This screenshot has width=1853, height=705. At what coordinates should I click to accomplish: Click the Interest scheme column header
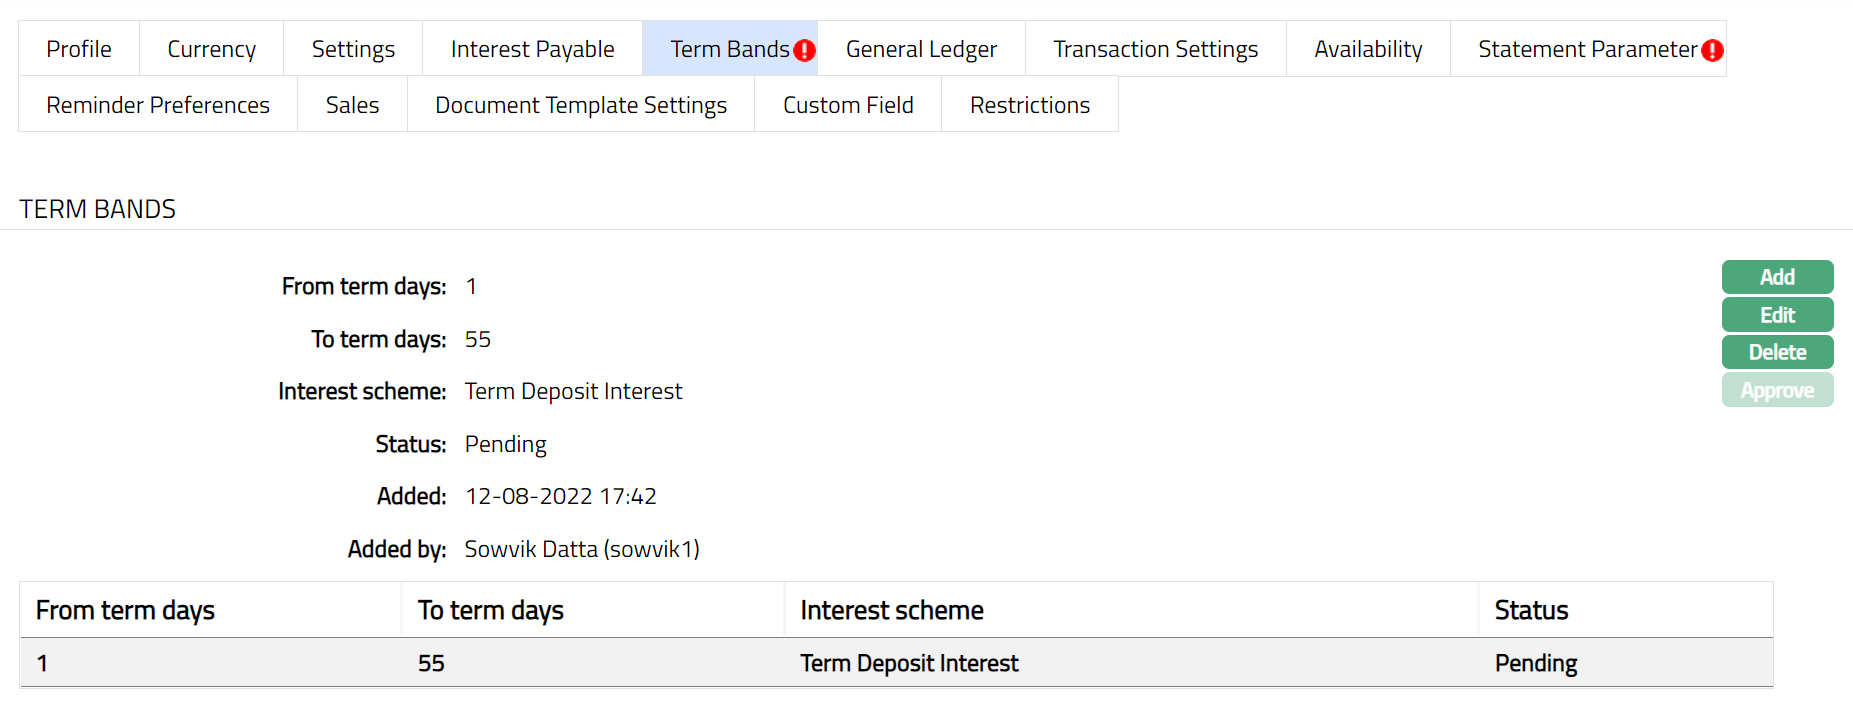click(892, 610)
